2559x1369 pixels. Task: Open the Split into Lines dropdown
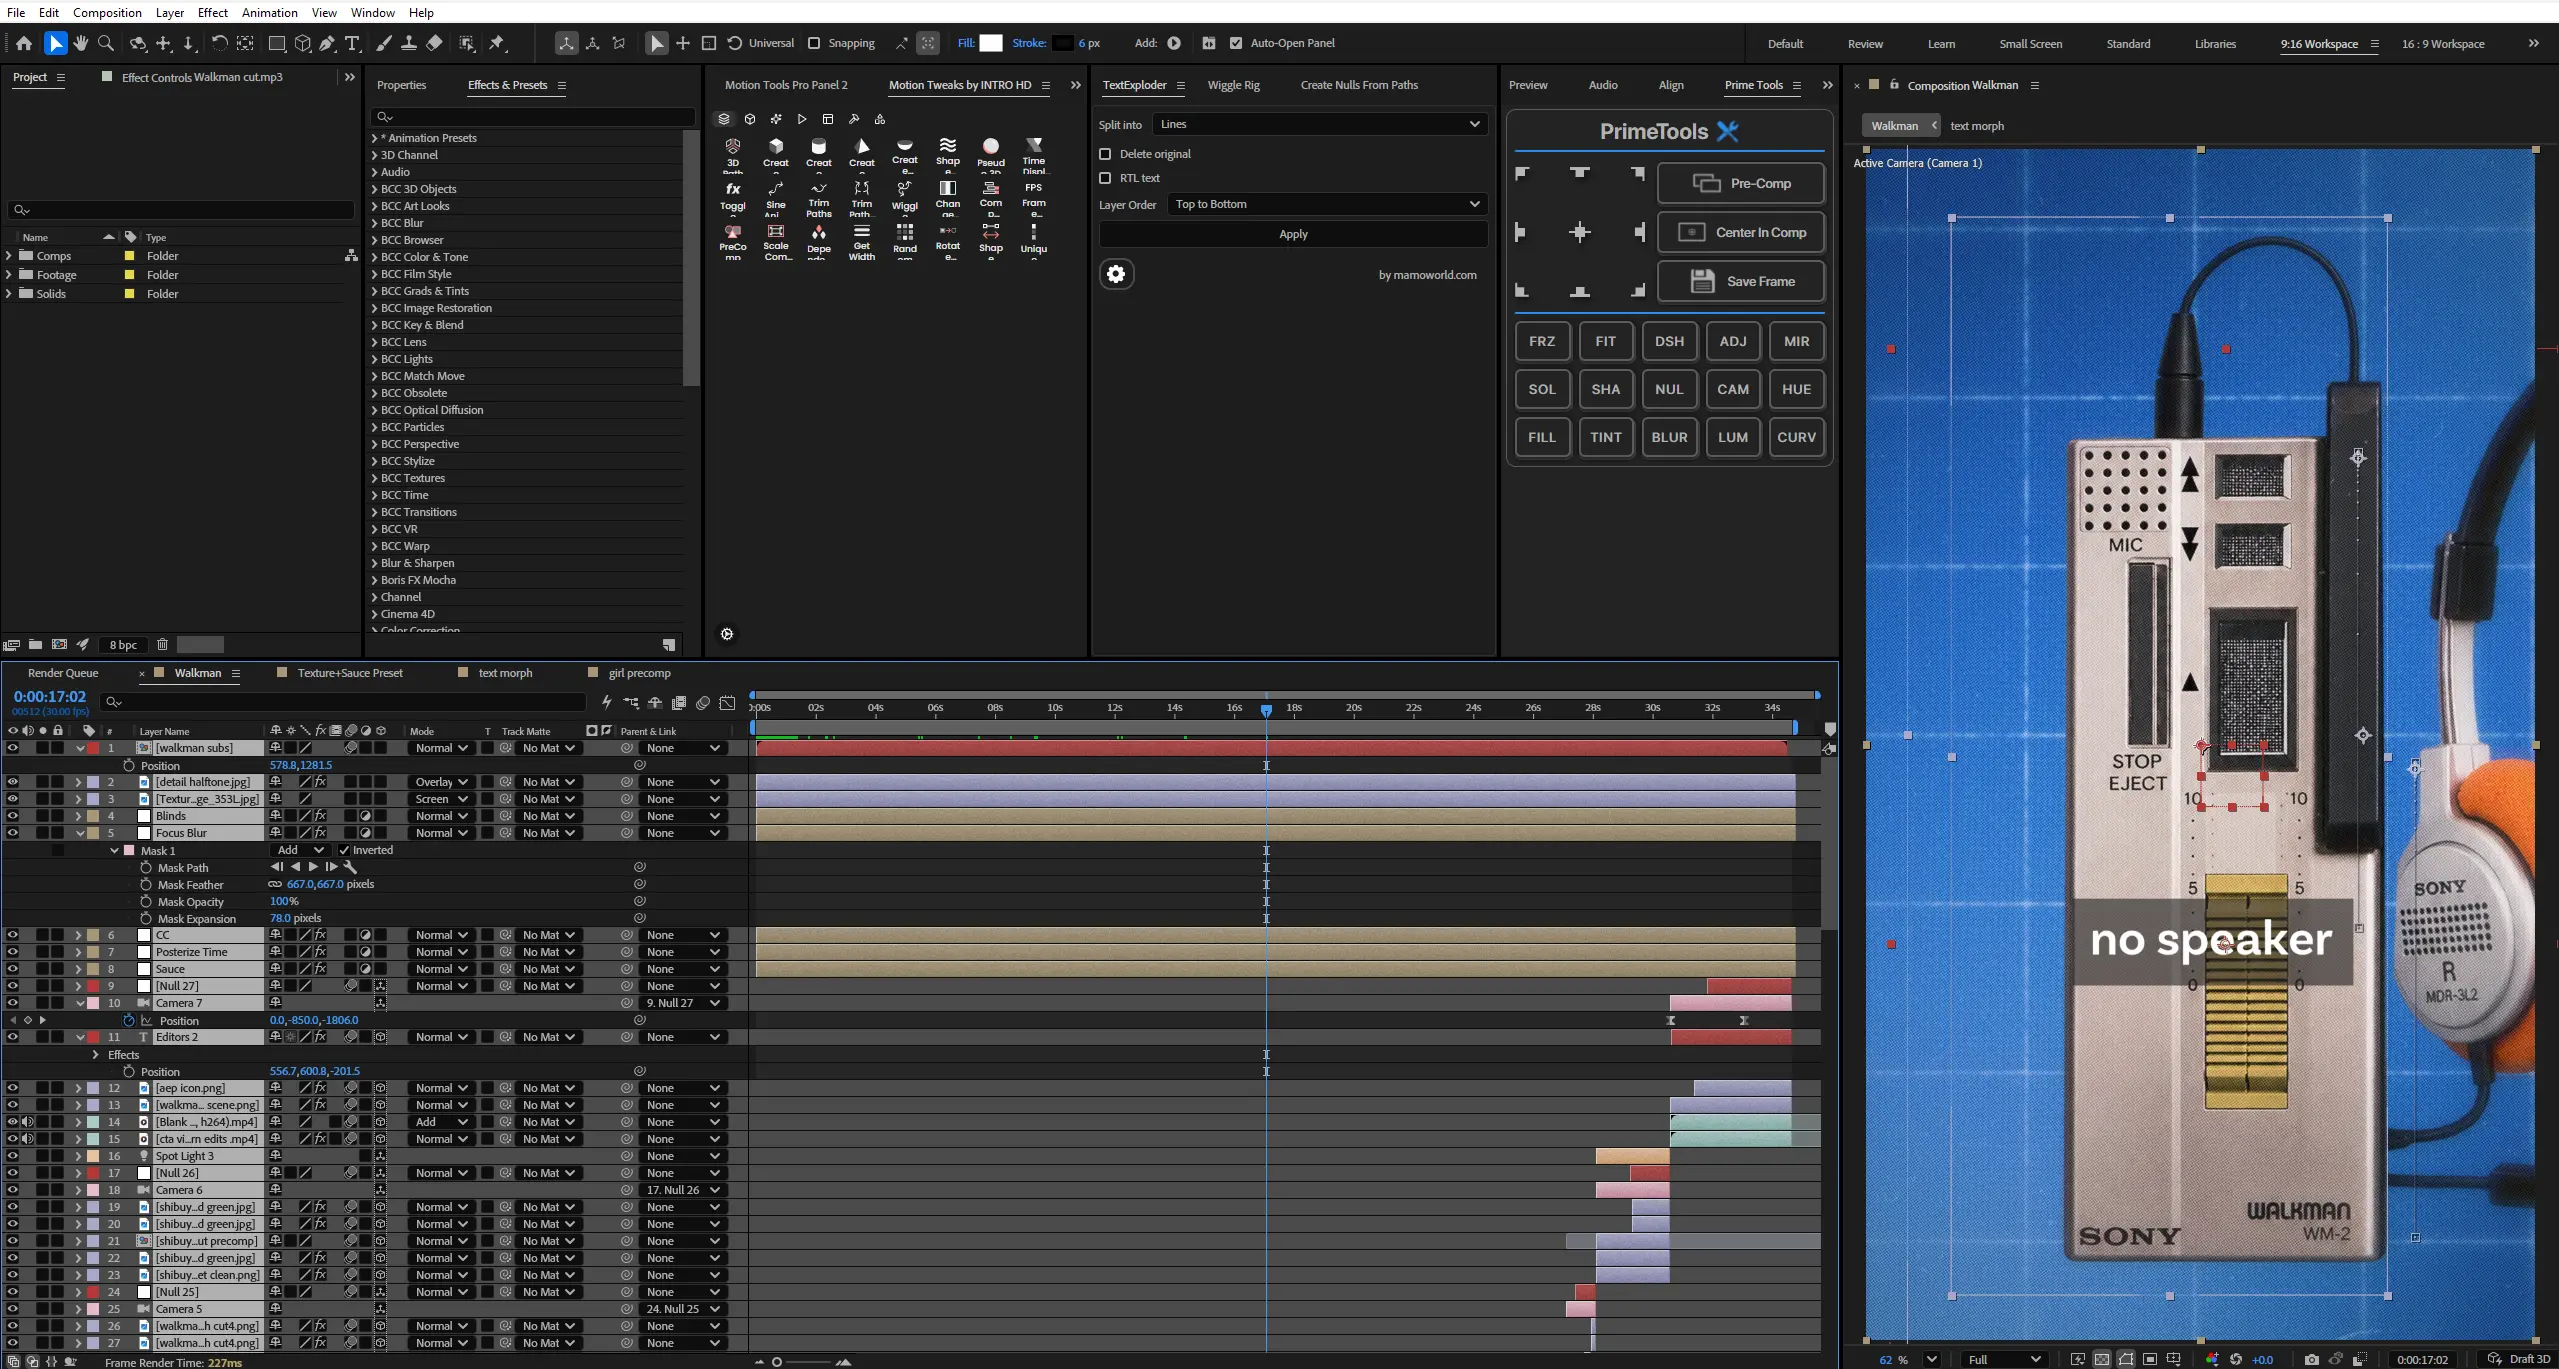[x=1319, y=124]
